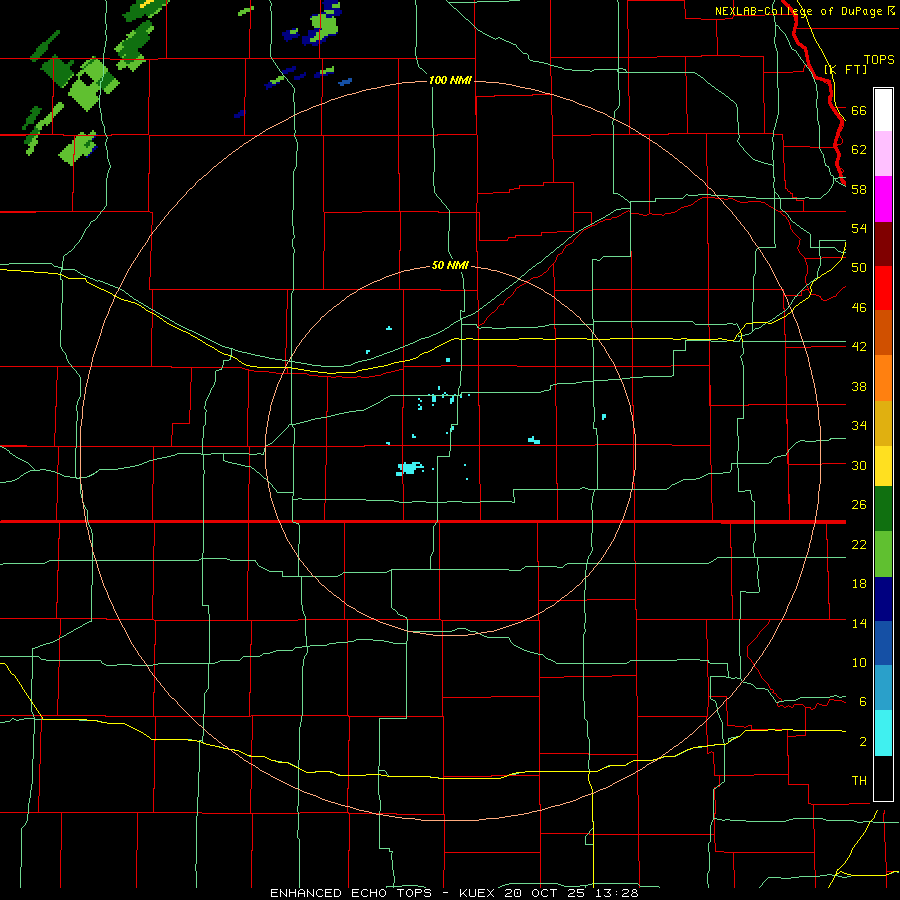
Task: Click the black TH legend swatch
Action: click(883, 778)
